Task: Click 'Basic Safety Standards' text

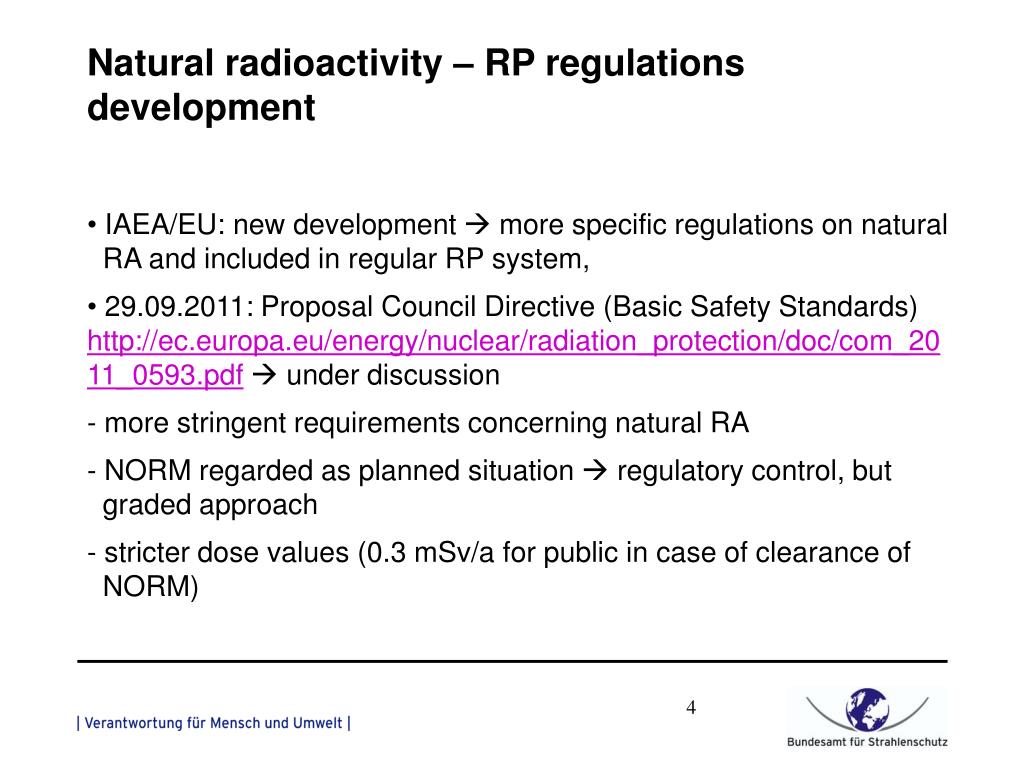Action: coord(760,306)
